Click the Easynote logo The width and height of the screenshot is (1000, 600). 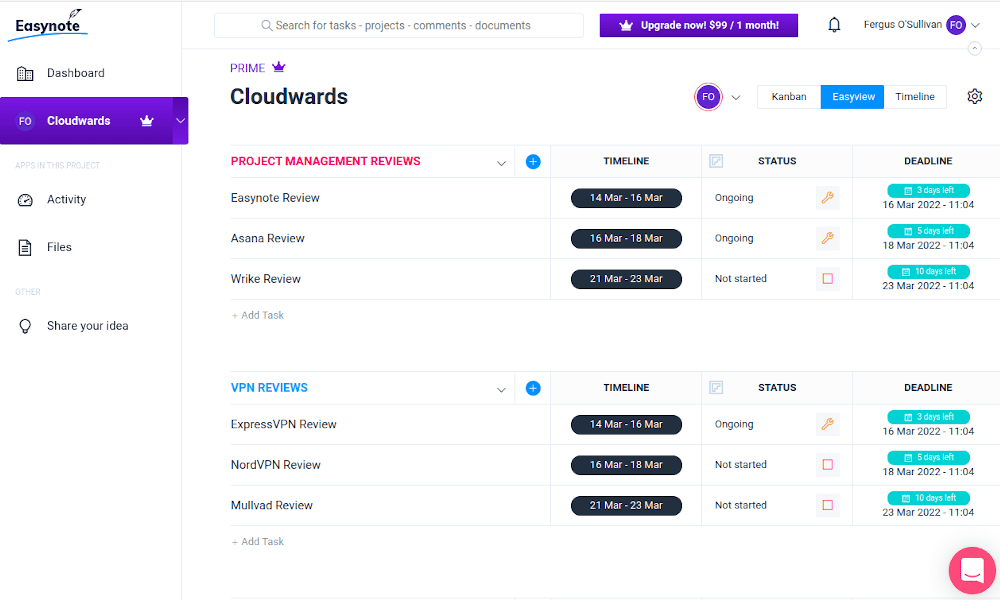coord(48,26)
